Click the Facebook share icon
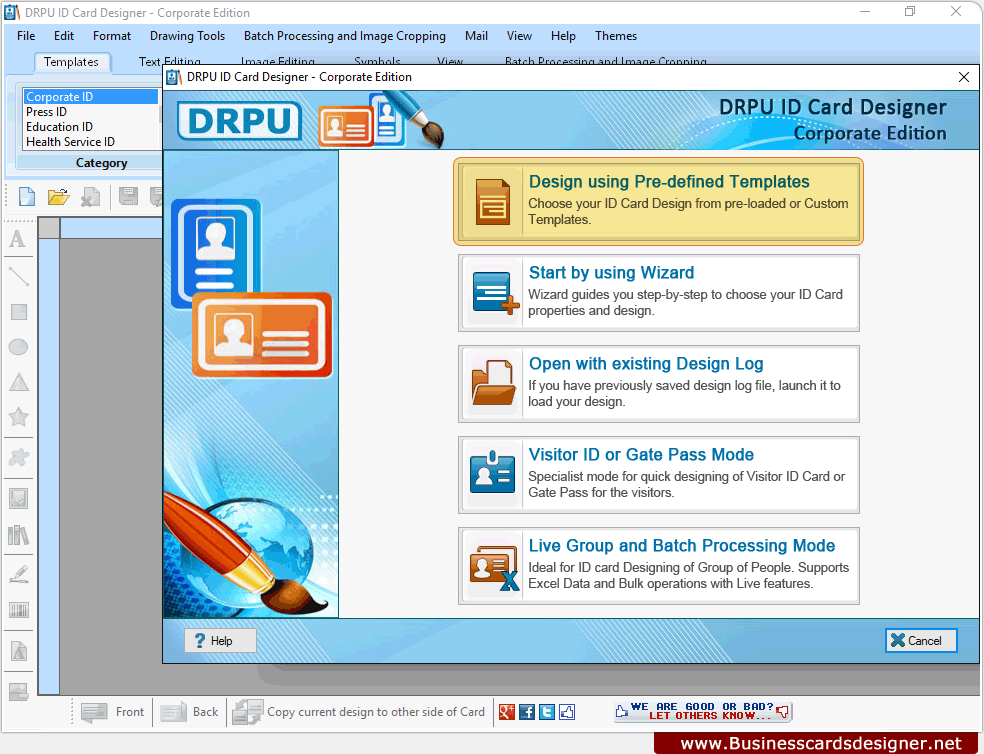 click(527, 712)
